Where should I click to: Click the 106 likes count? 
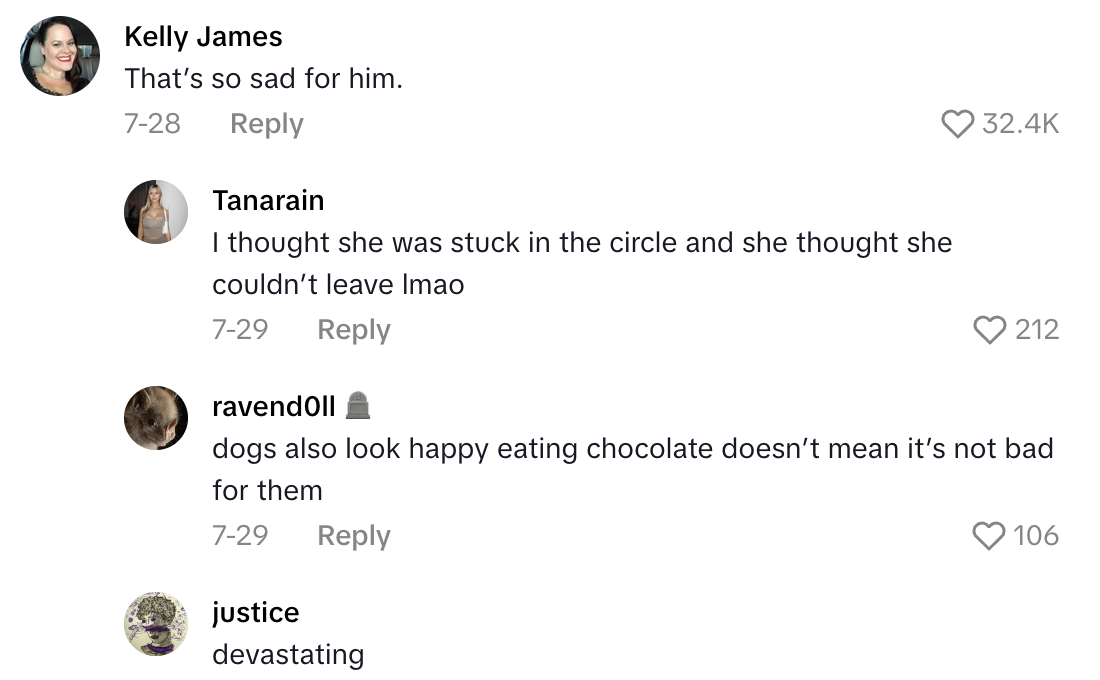point(1035,536)
